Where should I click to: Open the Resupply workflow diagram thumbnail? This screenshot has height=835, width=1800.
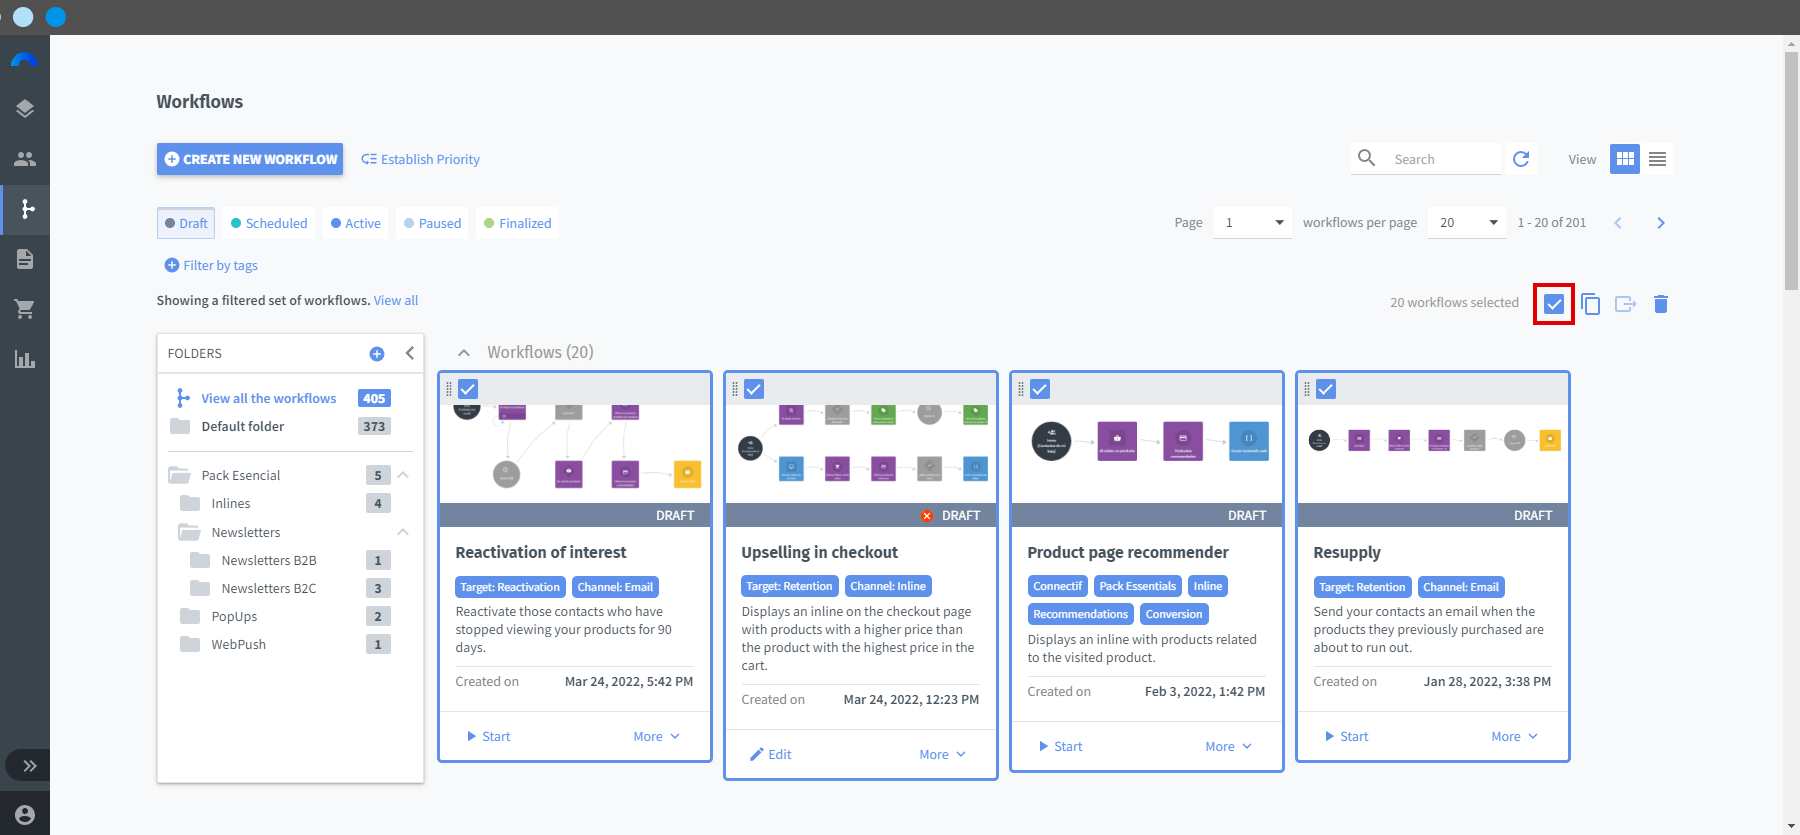tap(1433, 453)
